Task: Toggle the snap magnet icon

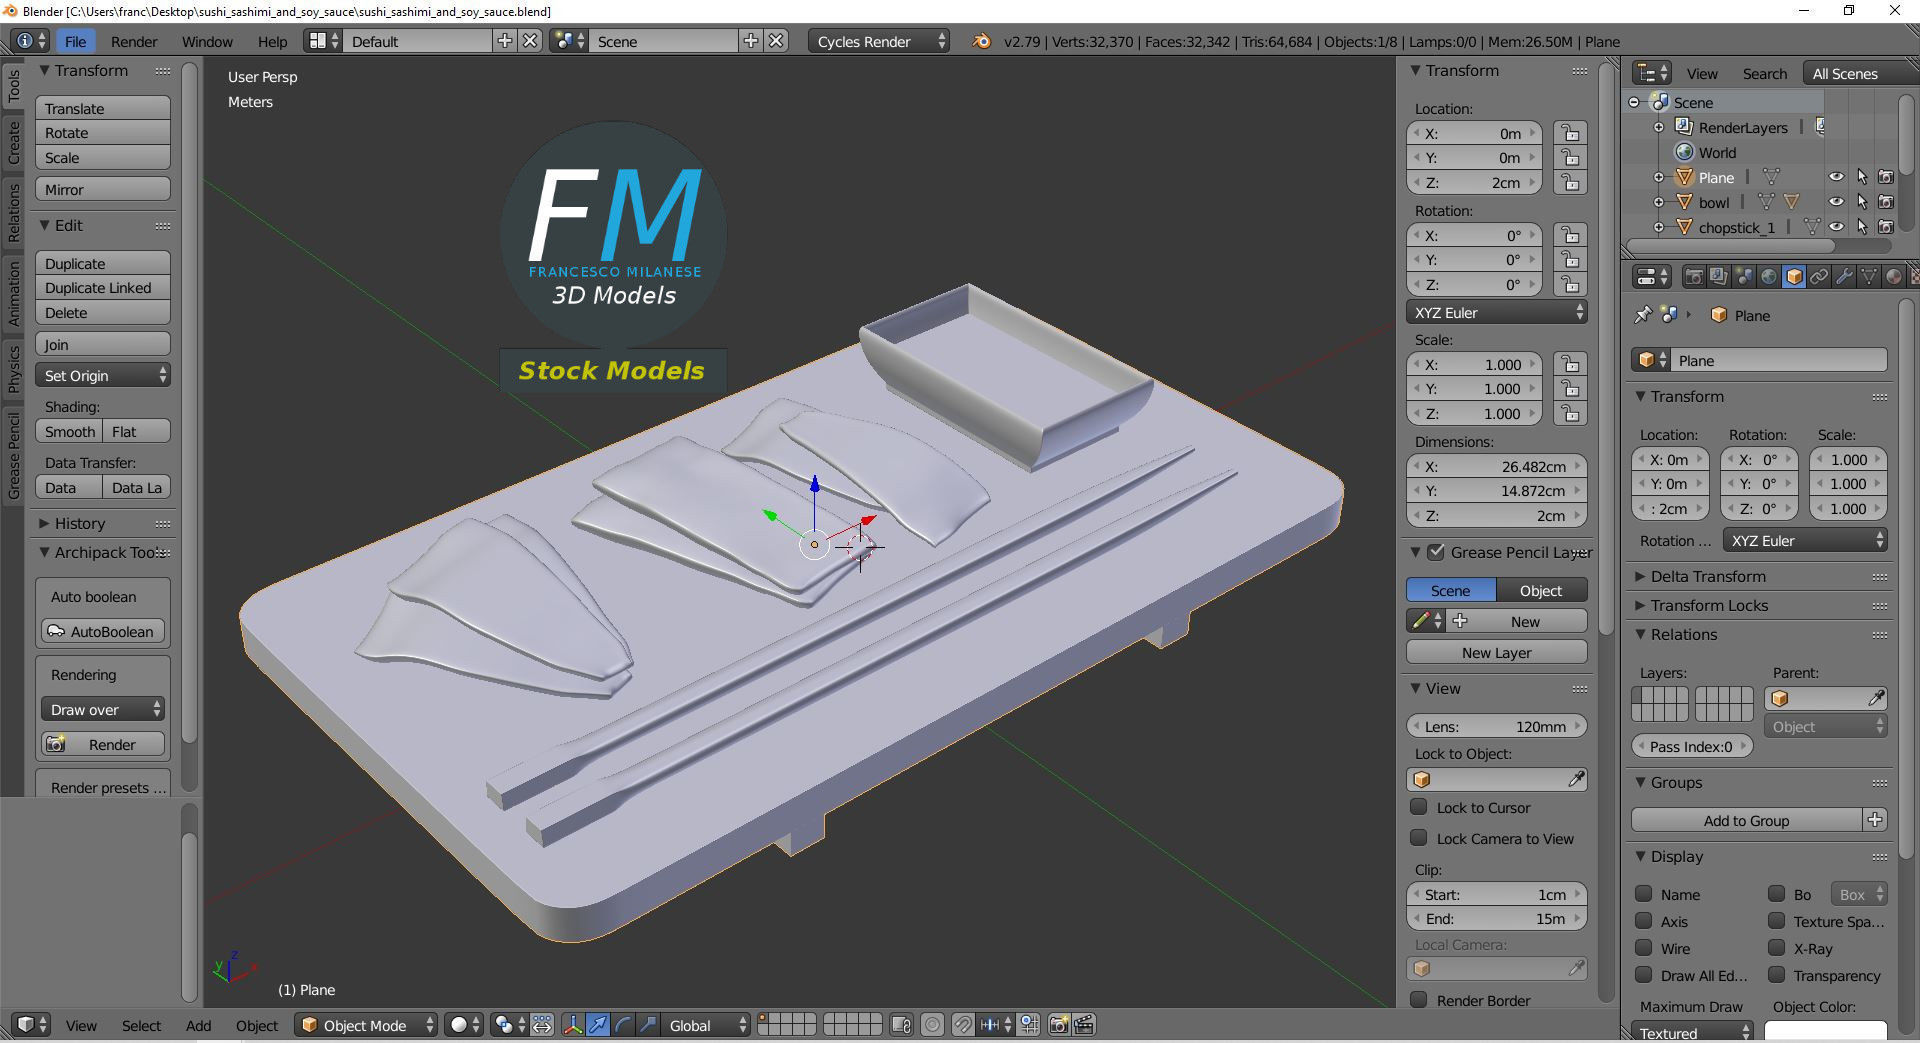Action: (963, 1025)
